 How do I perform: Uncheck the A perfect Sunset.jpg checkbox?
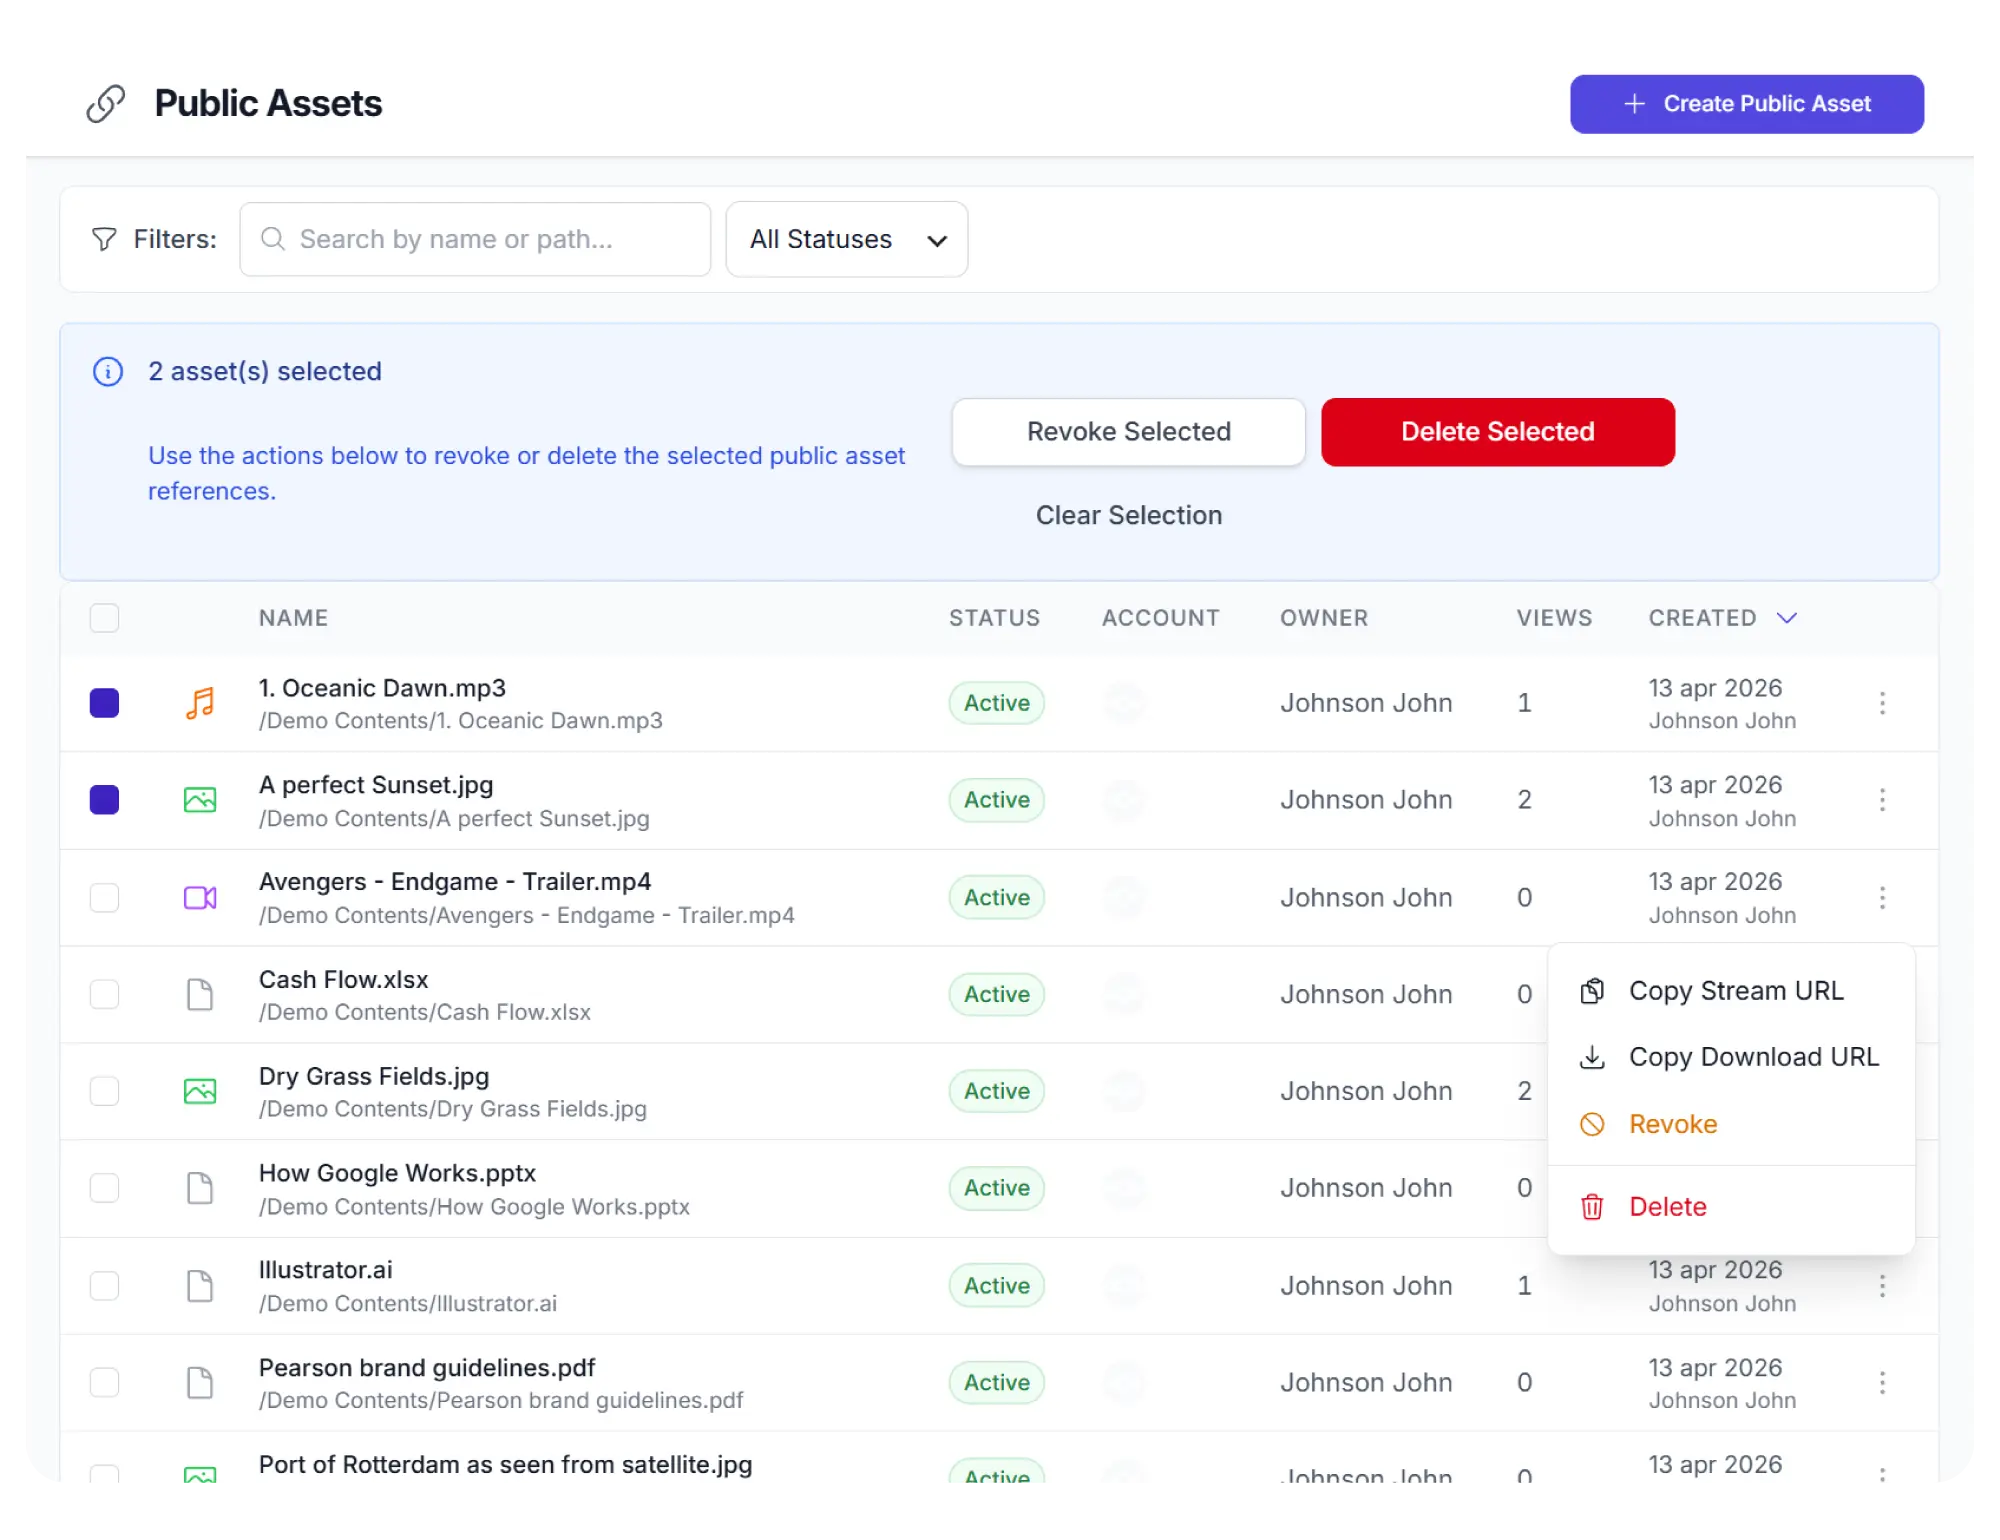click(x=104, y=800)
